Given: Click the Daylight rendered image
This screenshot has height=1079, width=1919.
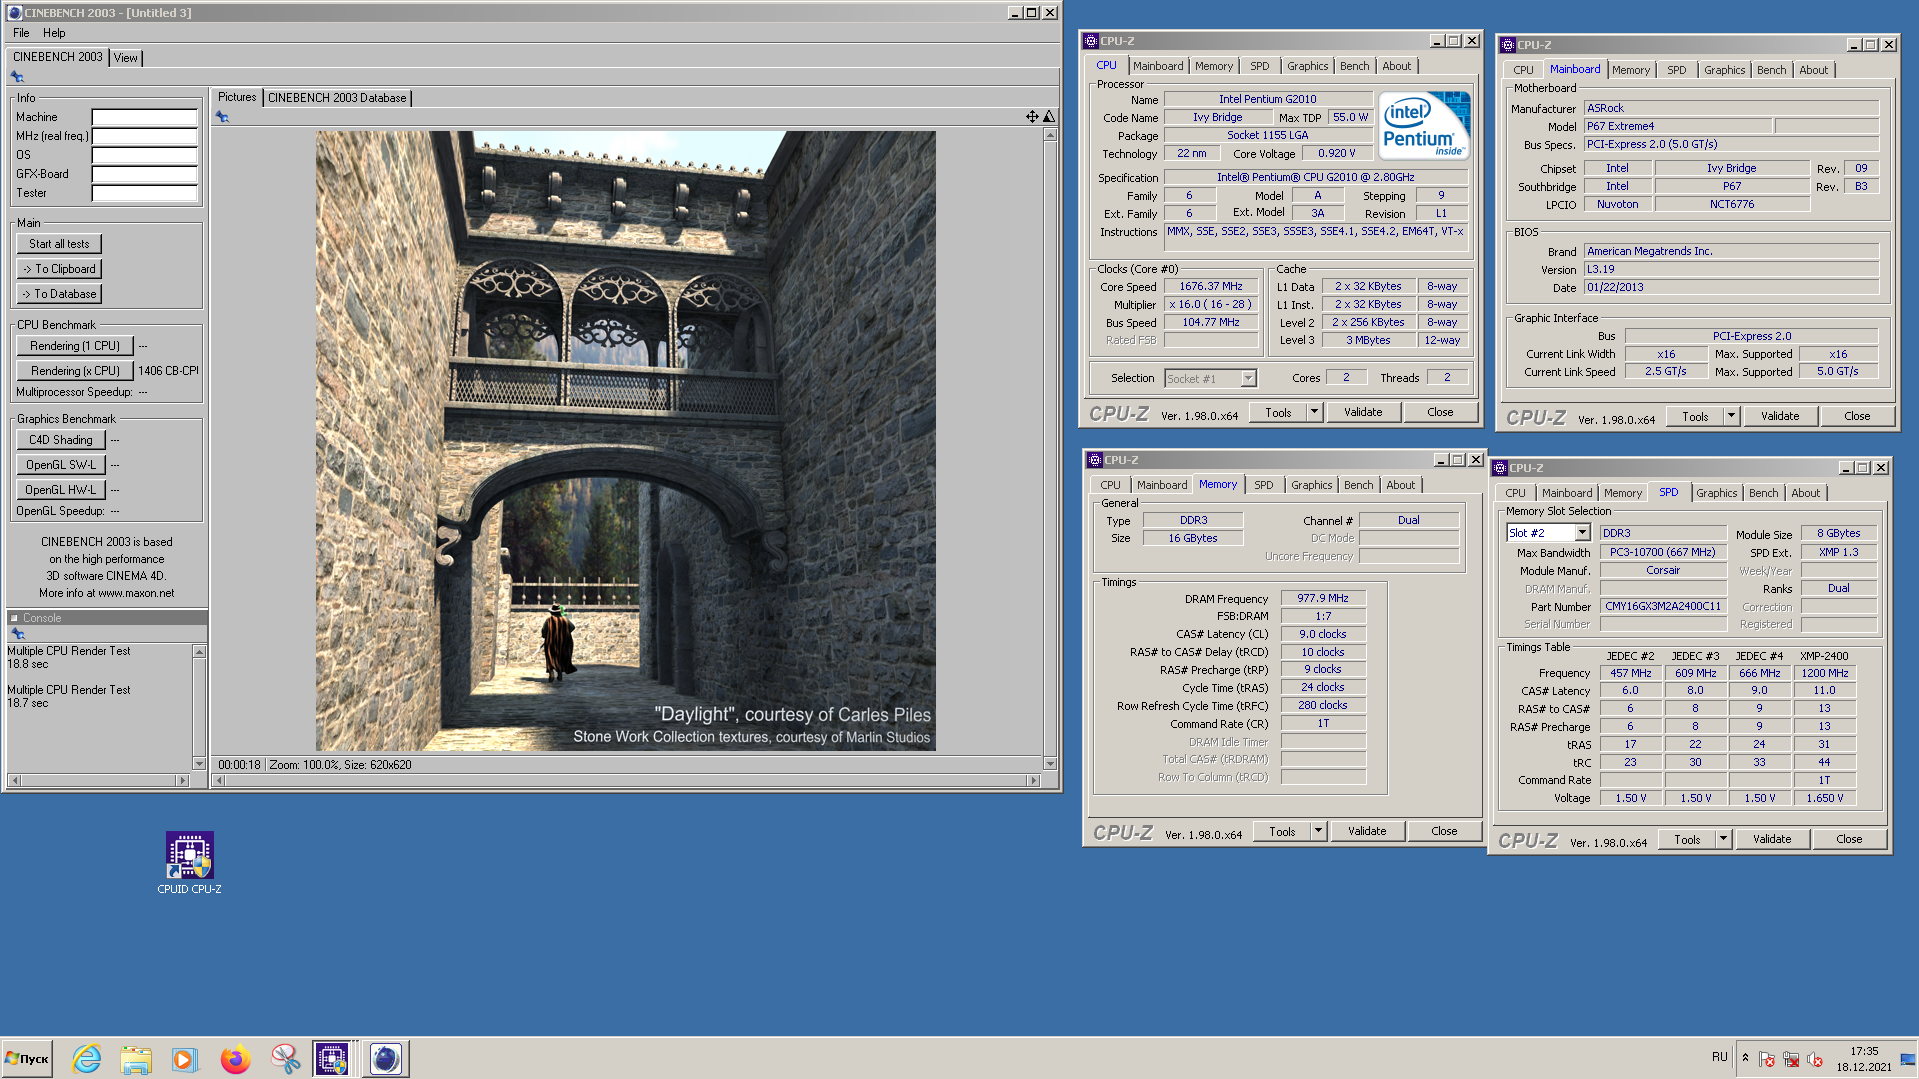Looking at the screenshot, I should [x=626, y=441].
